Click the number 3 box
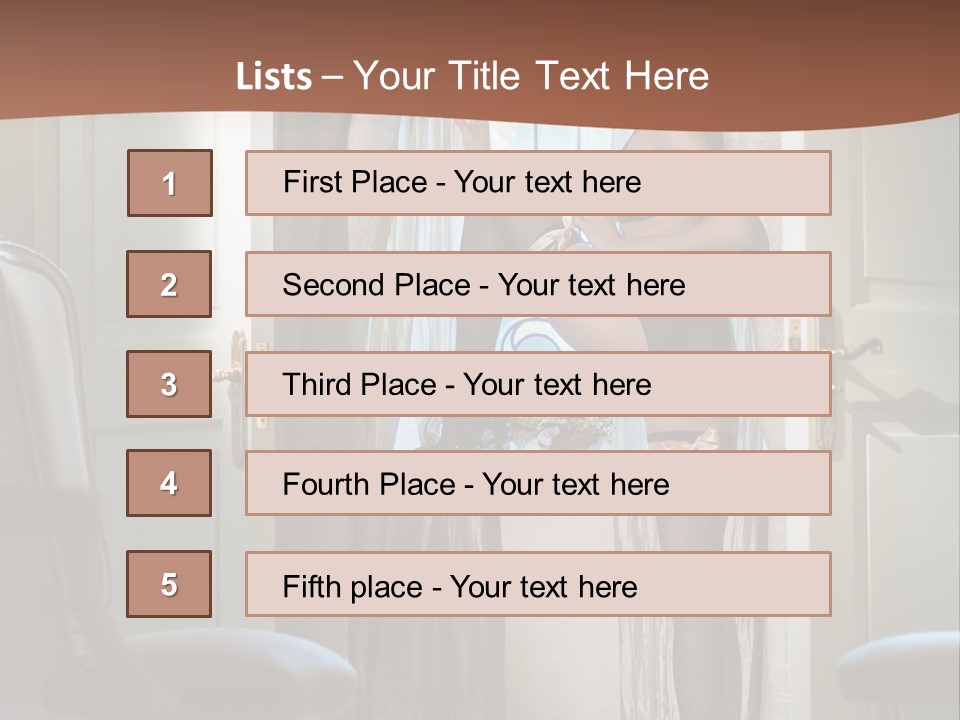The image size is (960, 720). (169, 384)
